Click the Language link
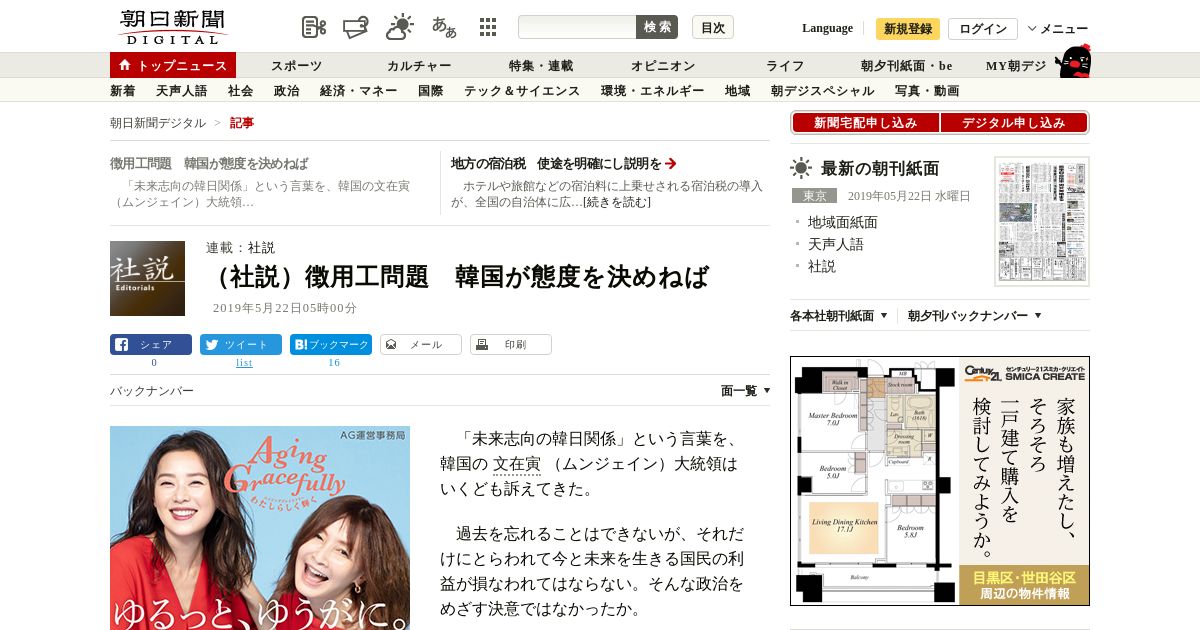 pos(827,28)
